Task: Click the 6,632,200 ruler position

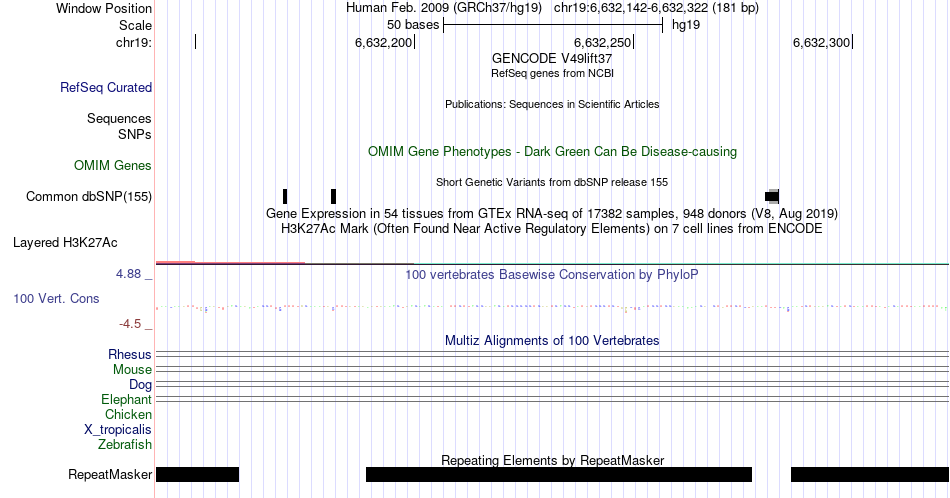Action: click(384, 42)
